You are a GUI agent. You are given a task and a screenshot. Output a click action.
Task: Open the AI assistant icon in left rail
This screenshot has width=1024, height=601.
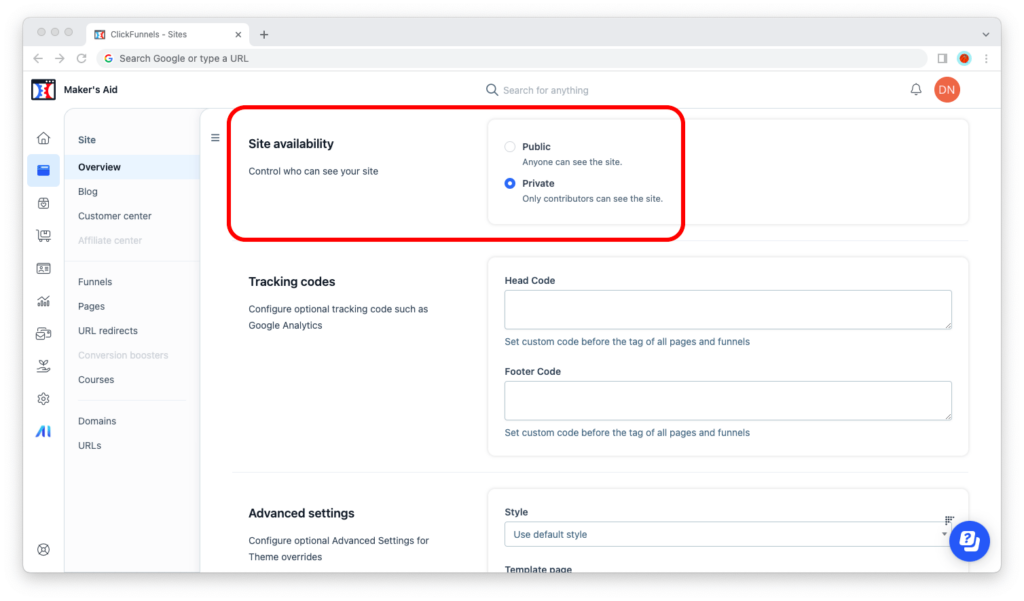pyautogui.click(x=43, y=432)
